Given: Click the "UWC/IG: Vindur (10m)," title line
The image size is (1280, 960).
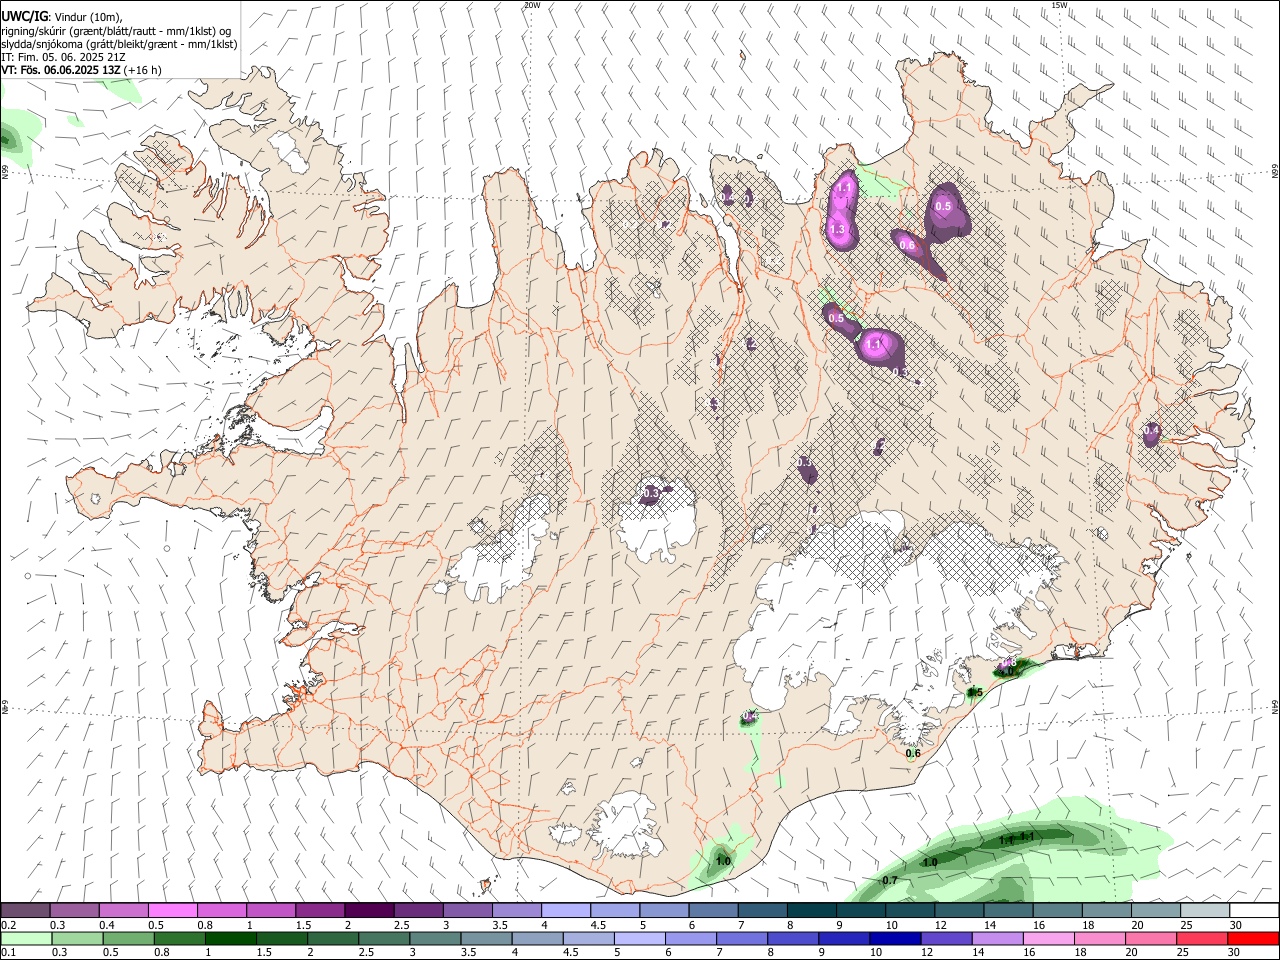Looking at the screenshot, I should [61, 15].
